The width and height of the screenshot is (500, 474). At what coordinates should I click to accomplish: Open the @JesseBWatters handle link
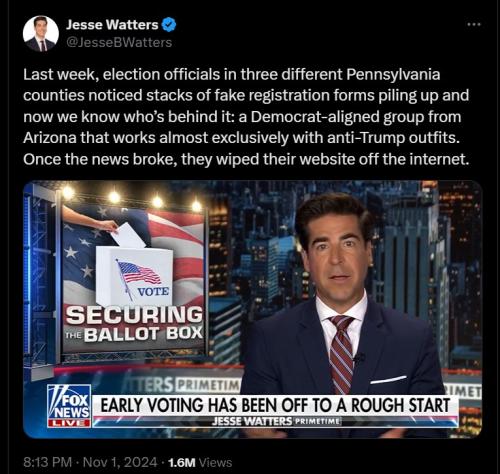(119, 42)
